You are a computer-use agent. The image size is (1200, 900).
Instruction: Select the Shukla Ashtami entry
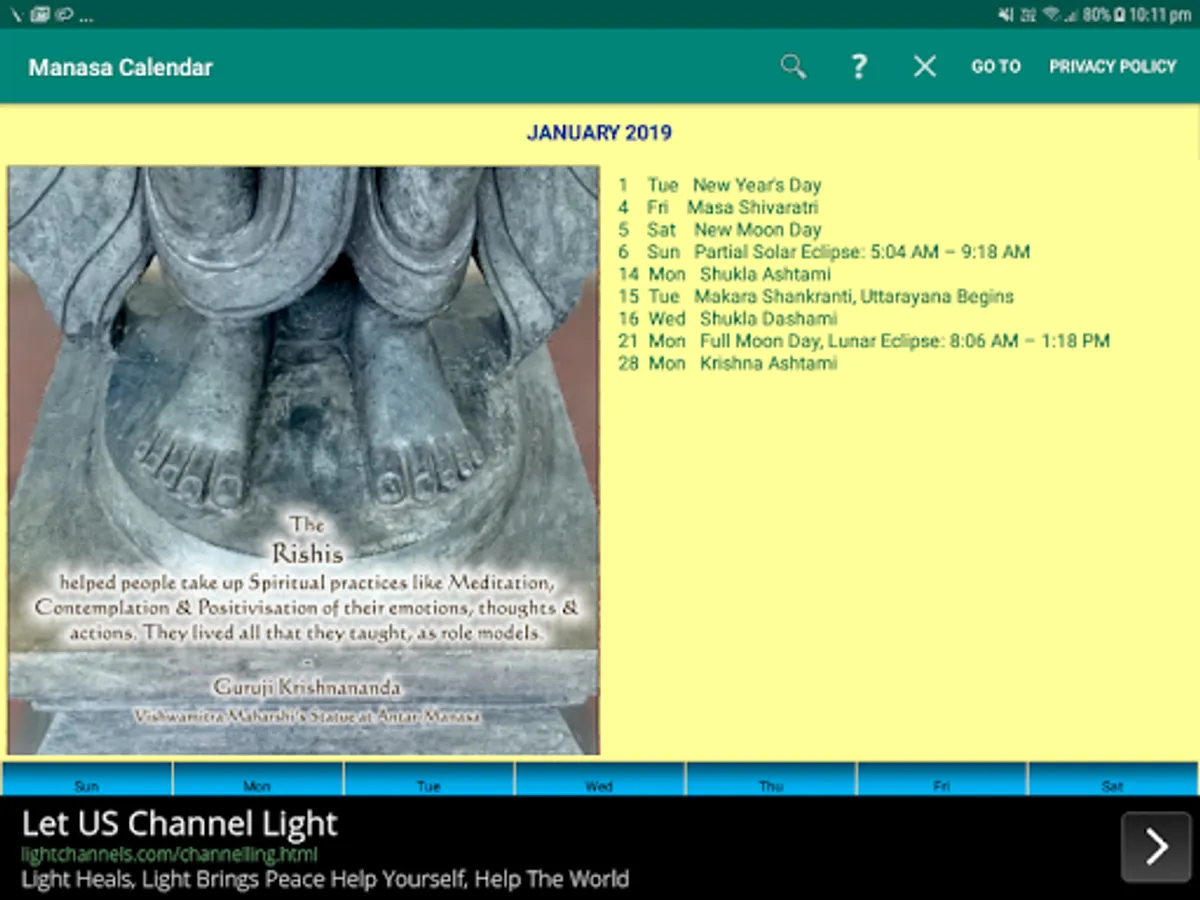(725, 274)
